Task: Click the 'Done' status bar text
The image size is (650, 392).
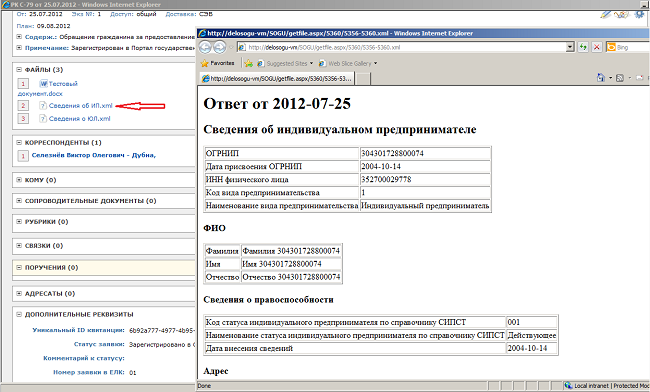Action: 204,386
